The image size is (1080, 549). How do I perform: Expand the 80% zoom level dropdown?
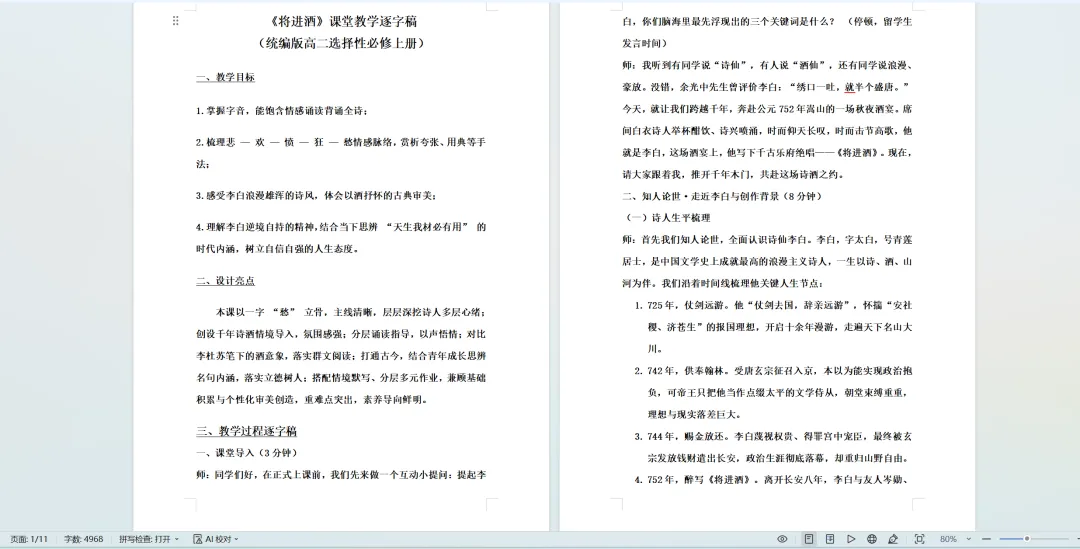click(x=968, y=539)
